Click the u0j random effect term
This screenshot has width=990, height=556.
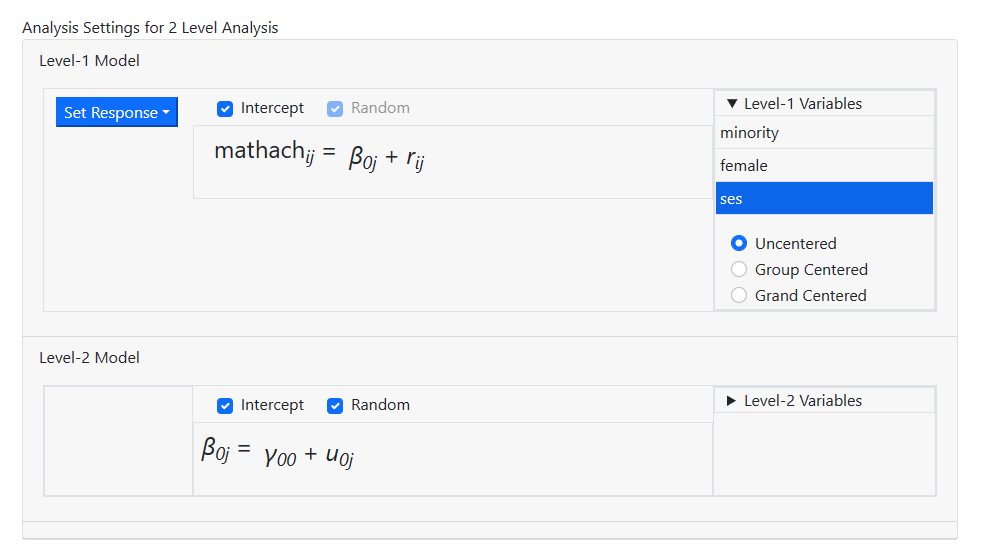[x=340, y=456]
